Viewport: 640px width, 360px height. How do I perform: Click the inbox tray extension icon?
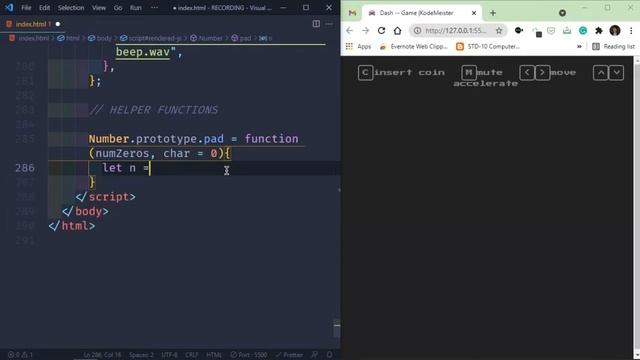[567, 31]
